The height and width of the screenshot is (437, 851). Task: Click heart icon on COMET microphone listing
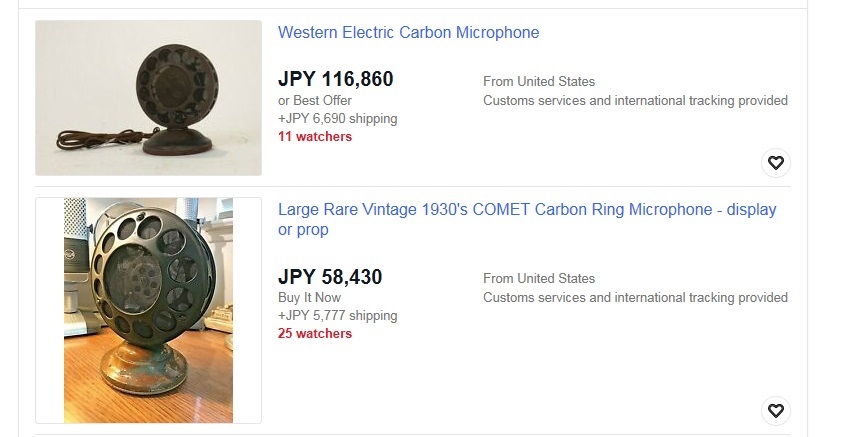pyautogui.click(x=776, y=411)
